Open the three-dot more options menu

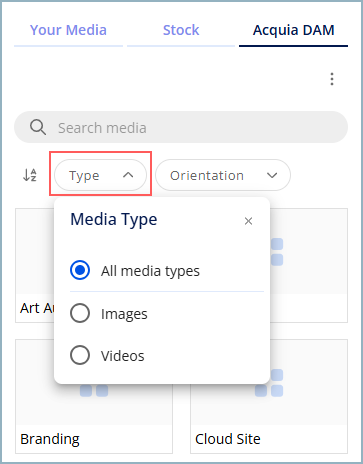pyautogui.click(x=332, y=79)
